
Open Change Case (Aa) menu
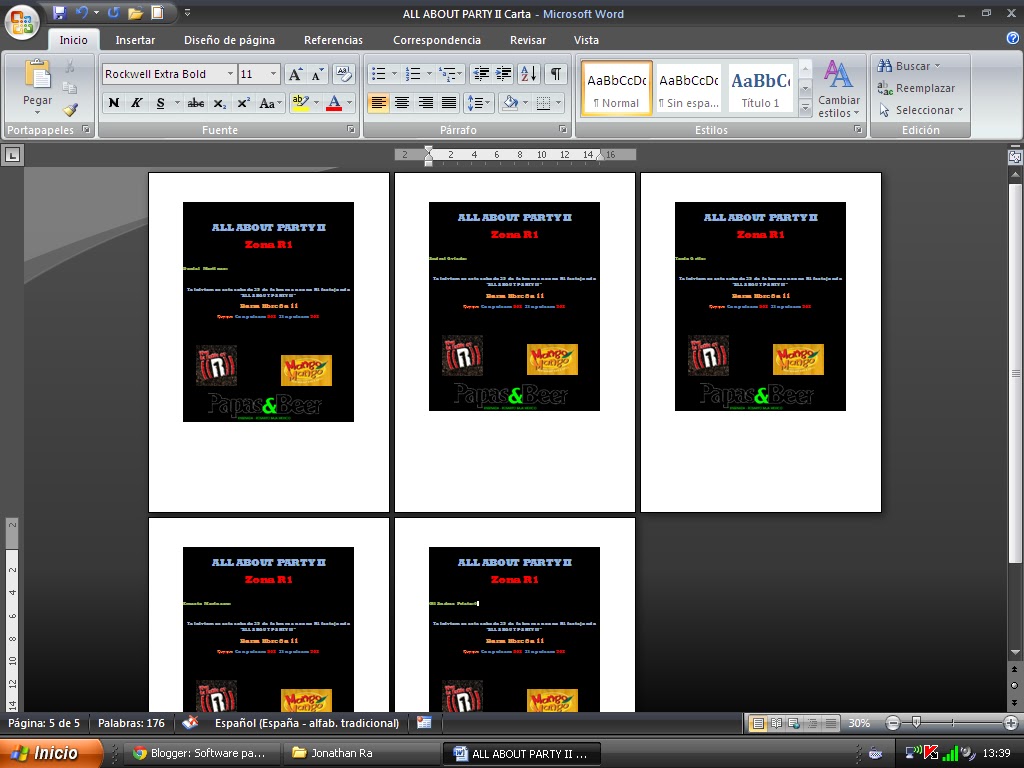pyautogui.click(x=270, y=103)
